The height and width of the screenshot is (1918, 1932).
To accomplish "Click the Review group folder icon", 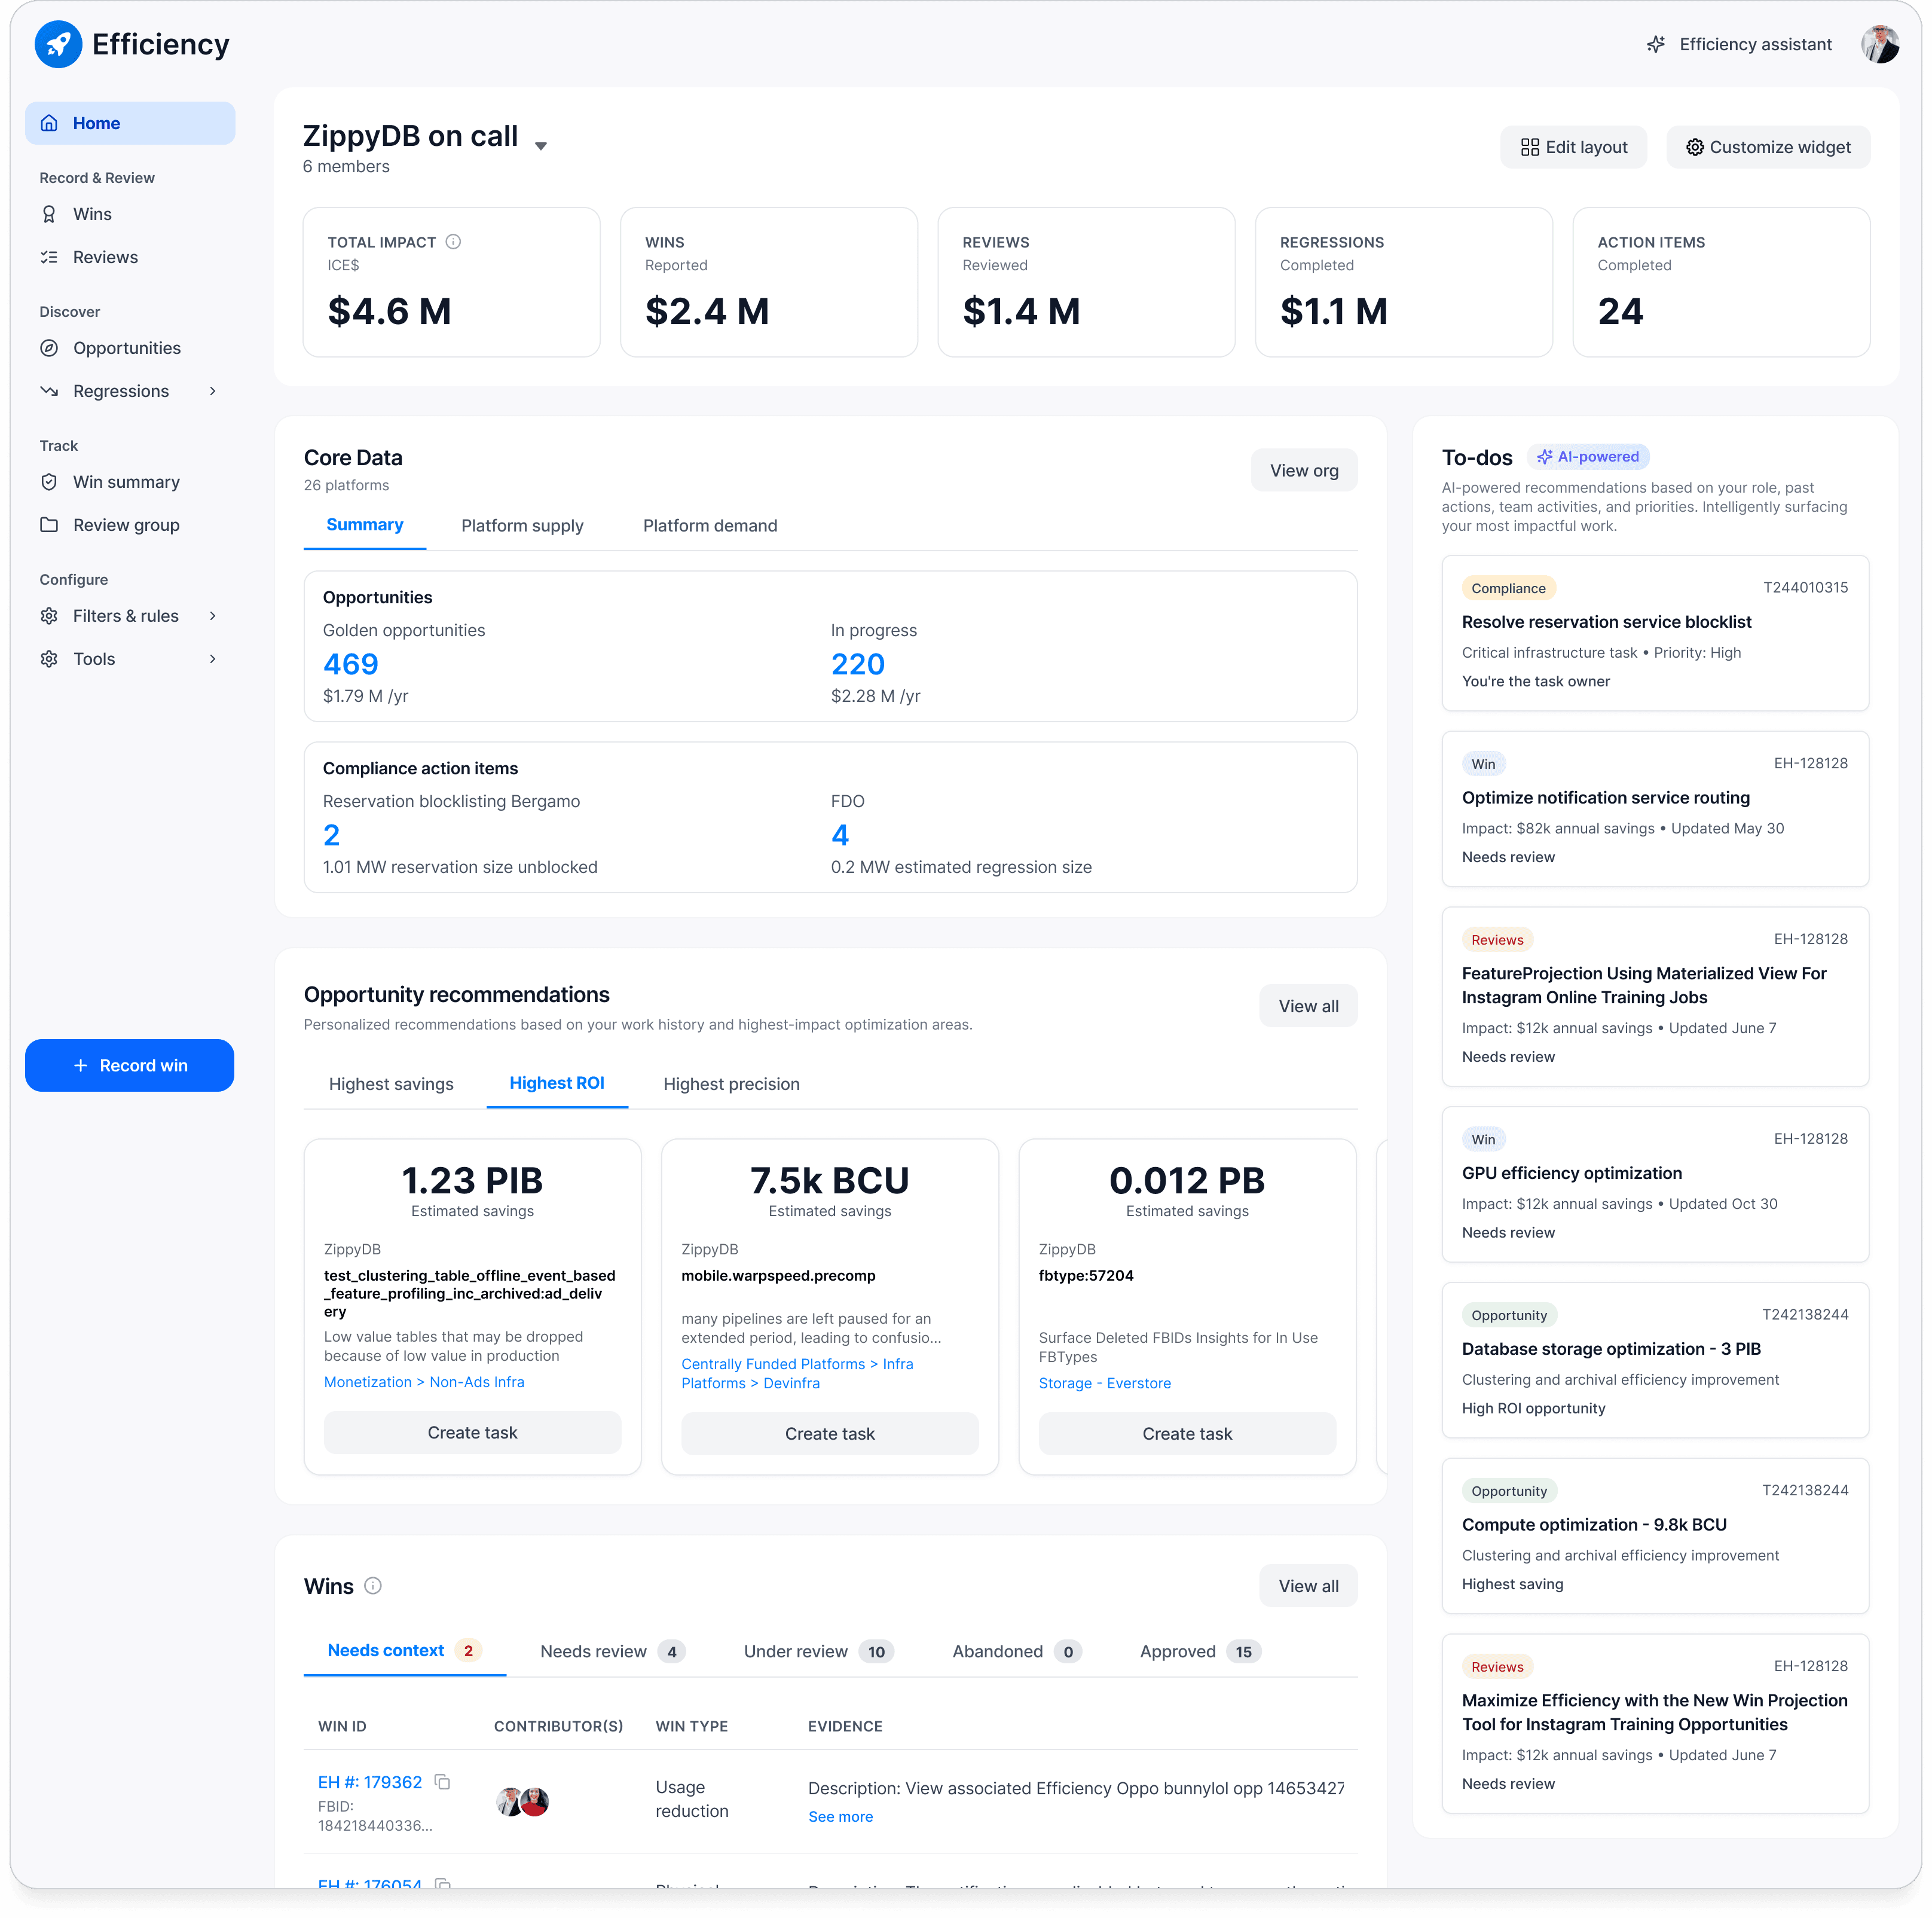I will tap(48, 525).
